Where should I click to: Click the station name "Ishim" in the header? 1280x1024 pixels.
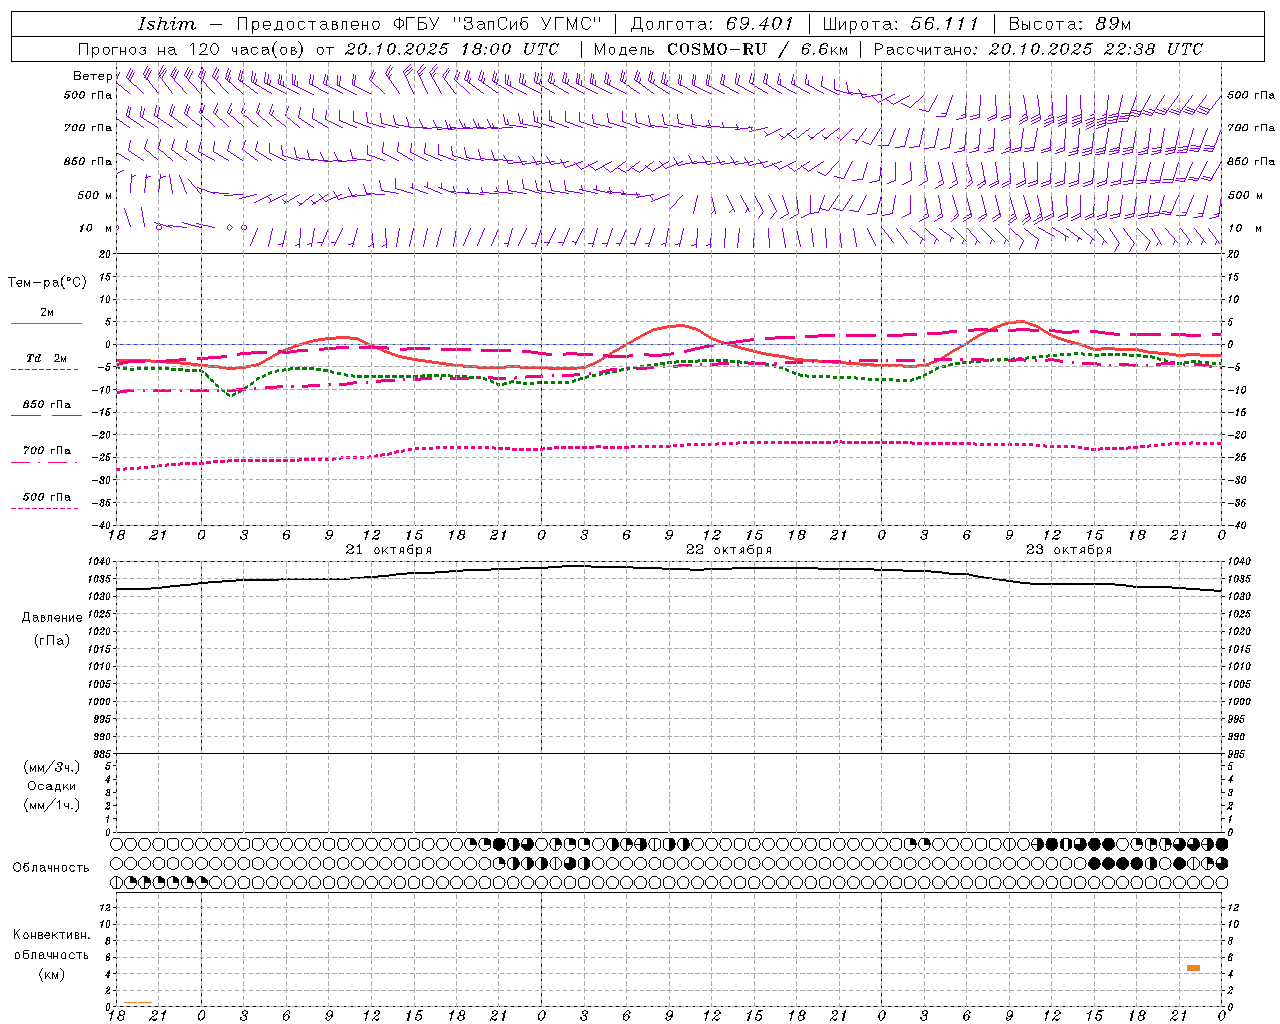[168, 24]
